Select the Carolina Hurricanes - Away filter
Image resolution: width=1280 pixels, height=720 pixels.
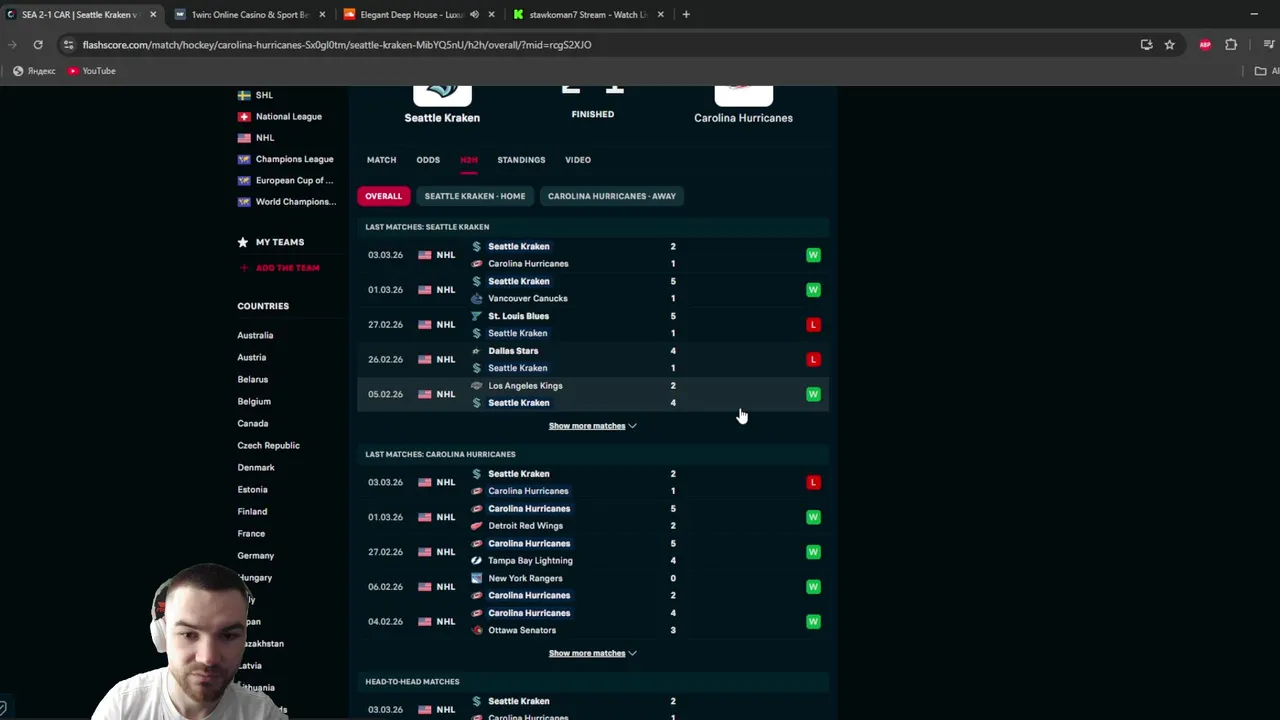coord(612,196)
